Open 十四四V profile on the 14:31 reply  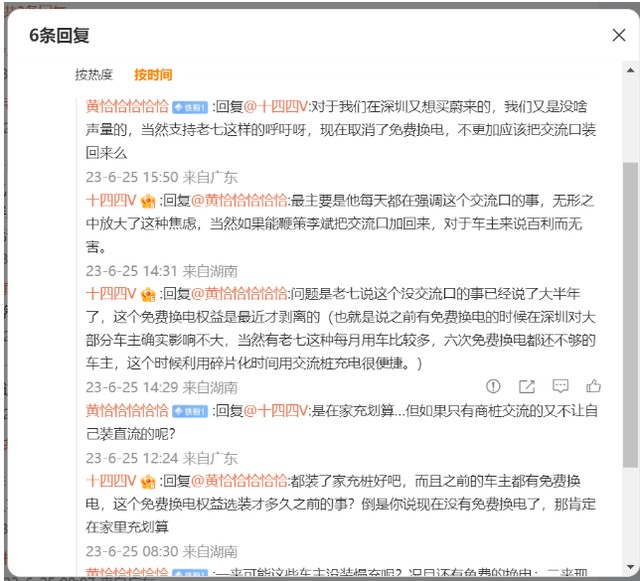110,200
